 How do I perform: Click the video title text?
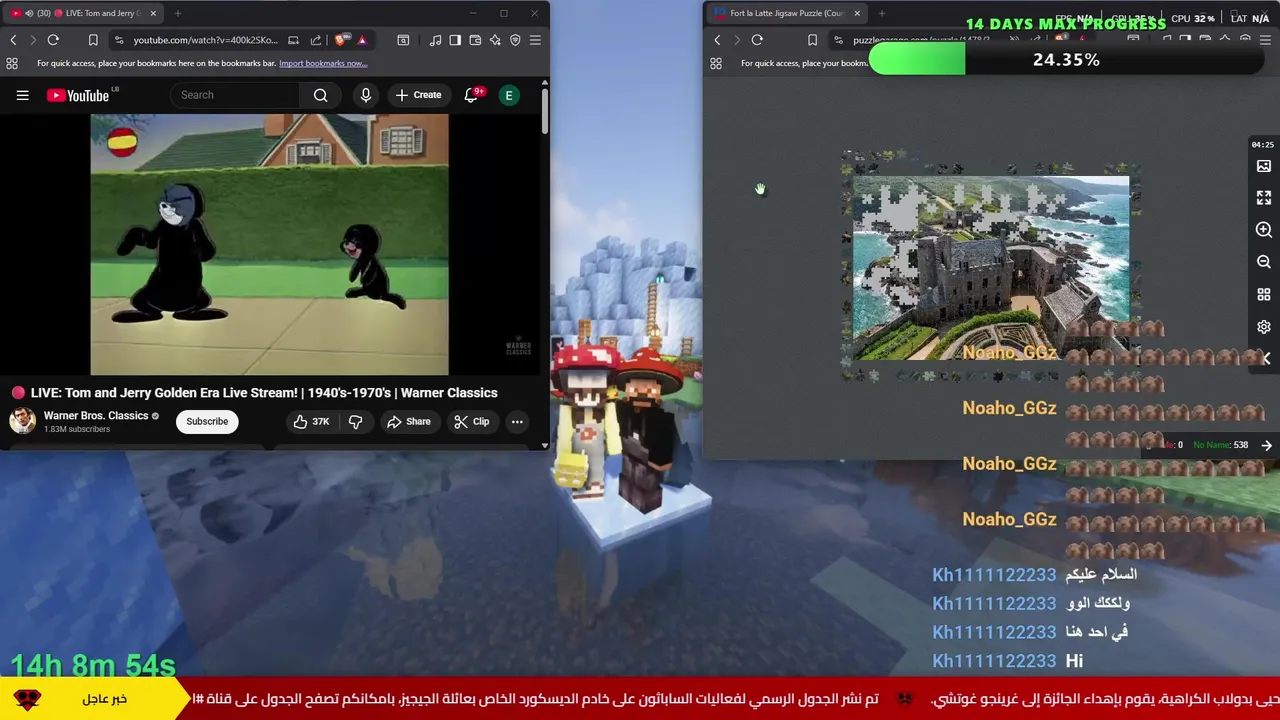[x=264, y=393]
